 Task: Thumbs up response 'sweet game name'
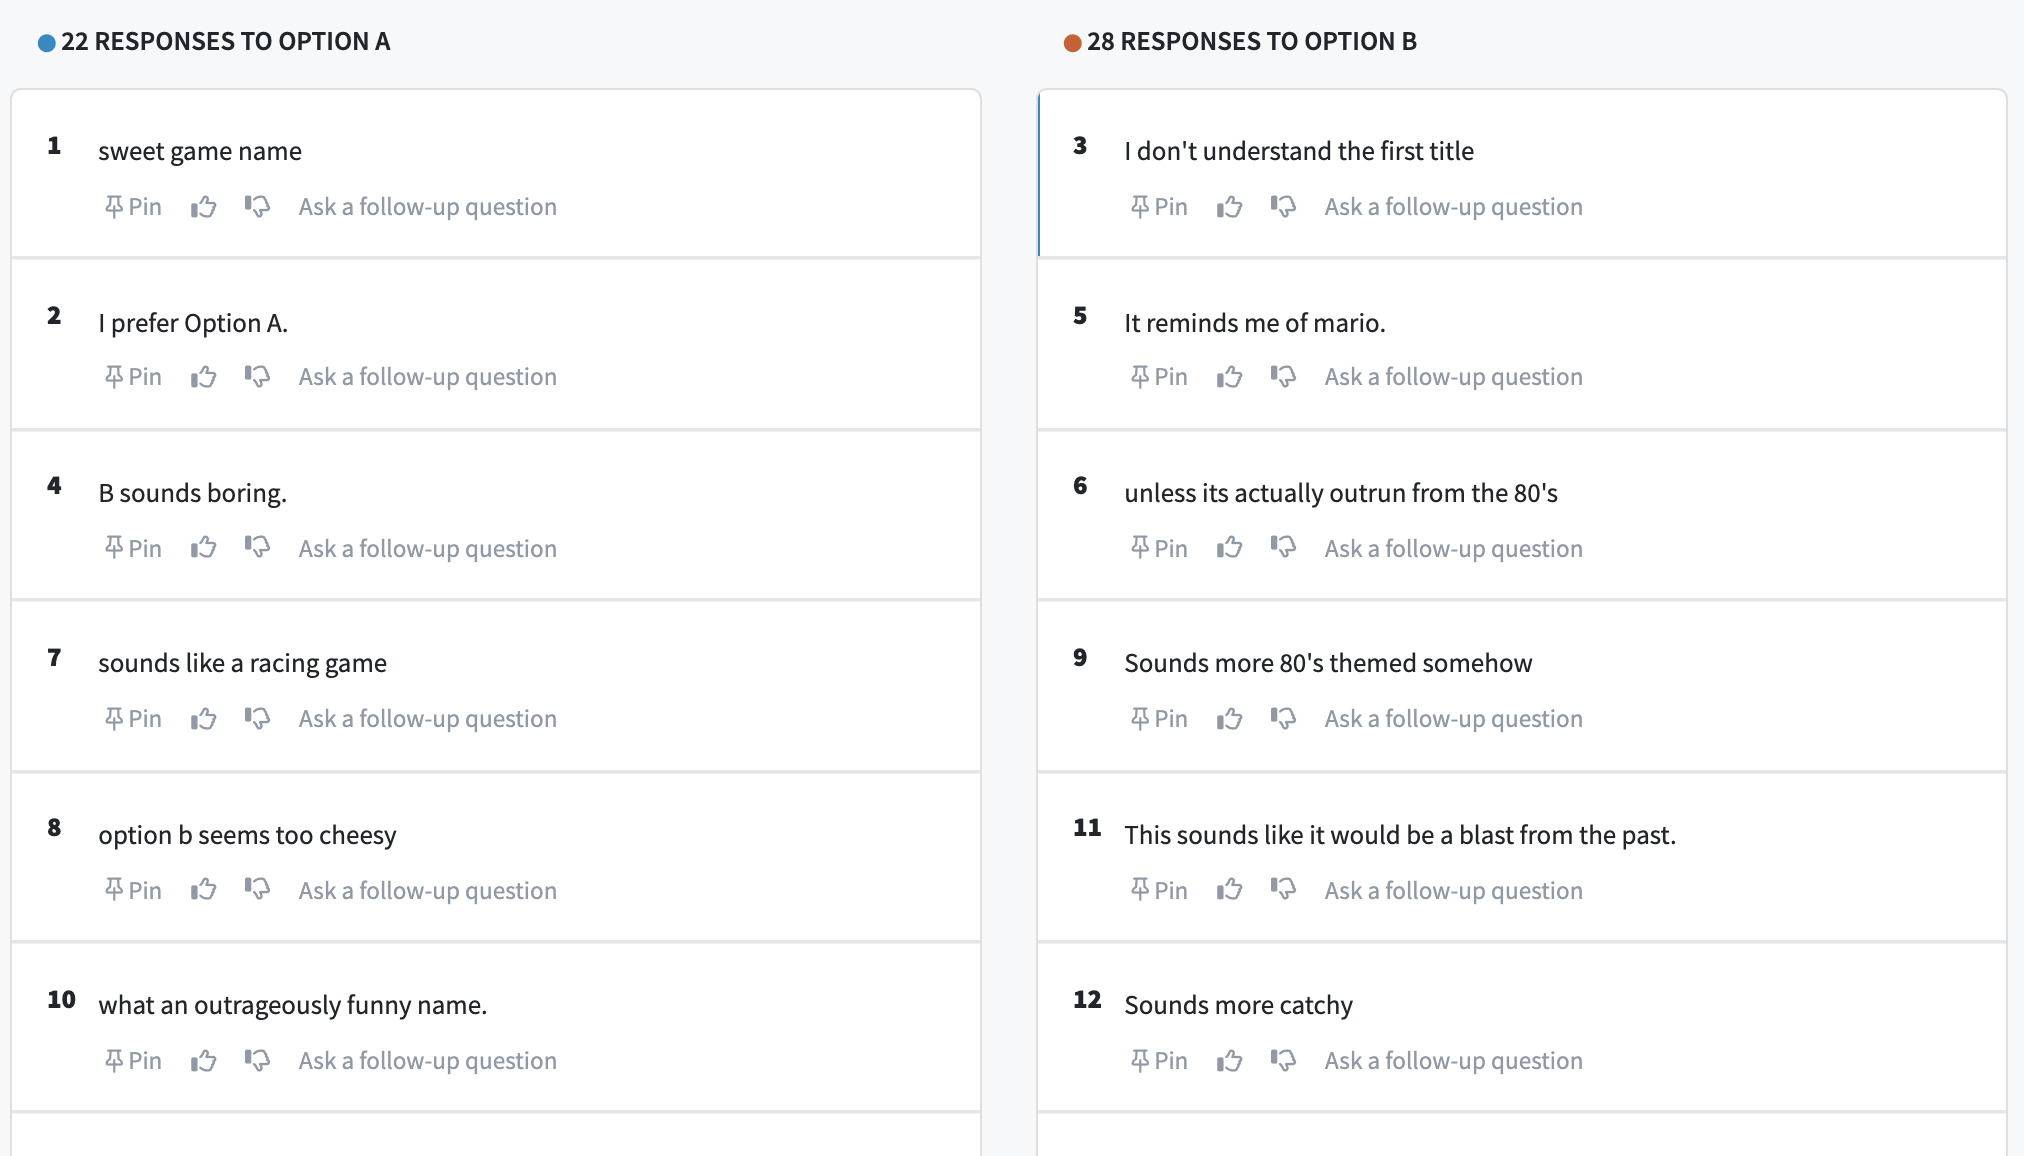point(204,207)
